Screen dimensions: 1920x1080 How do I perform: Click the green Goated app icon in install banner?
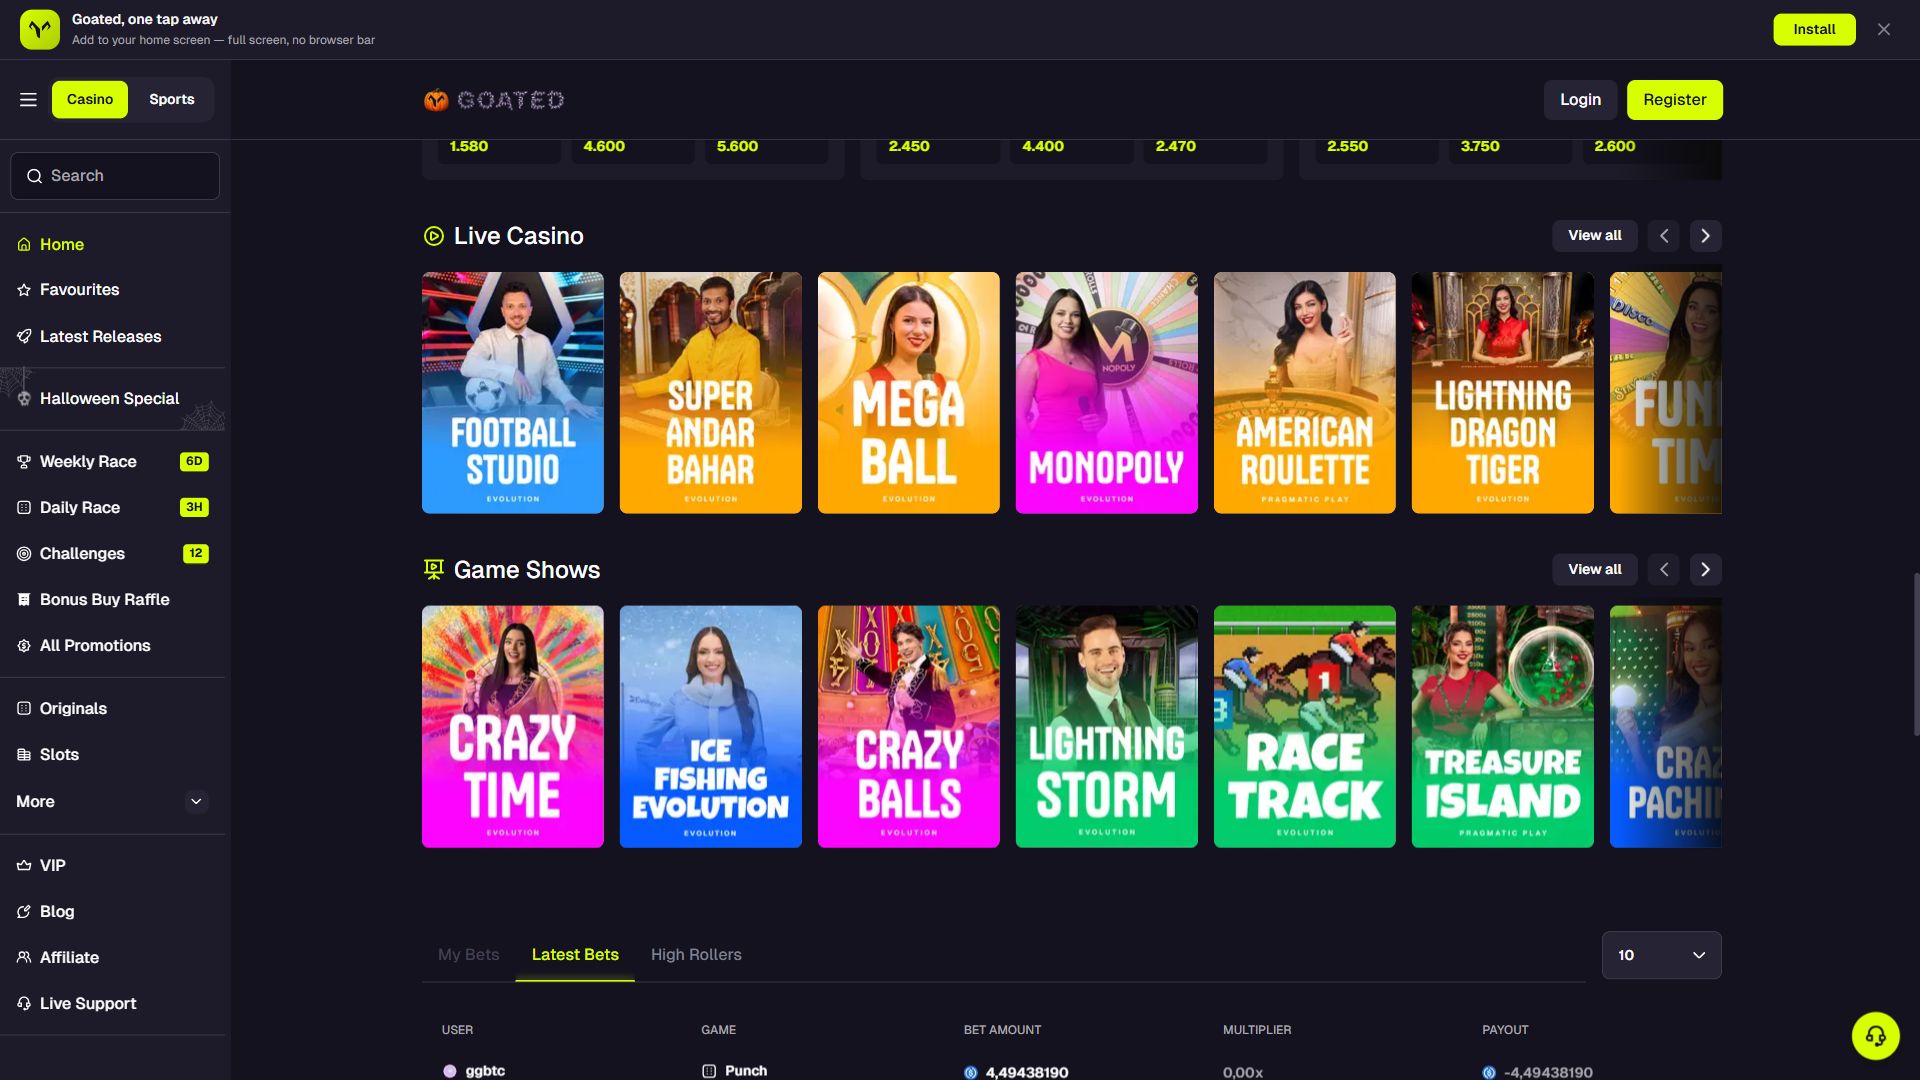point(40,29)
